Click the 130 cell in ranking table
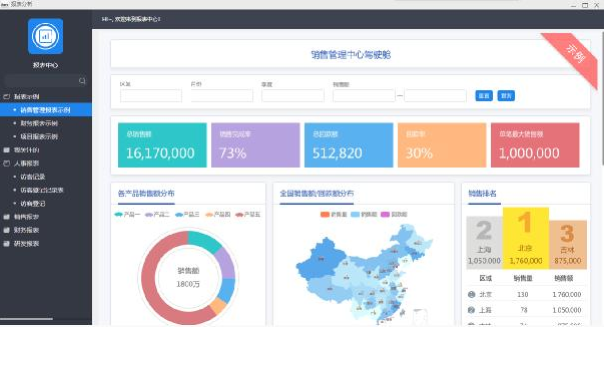Image resolution: width=604 pixels, height=375 pixels. 523,295
